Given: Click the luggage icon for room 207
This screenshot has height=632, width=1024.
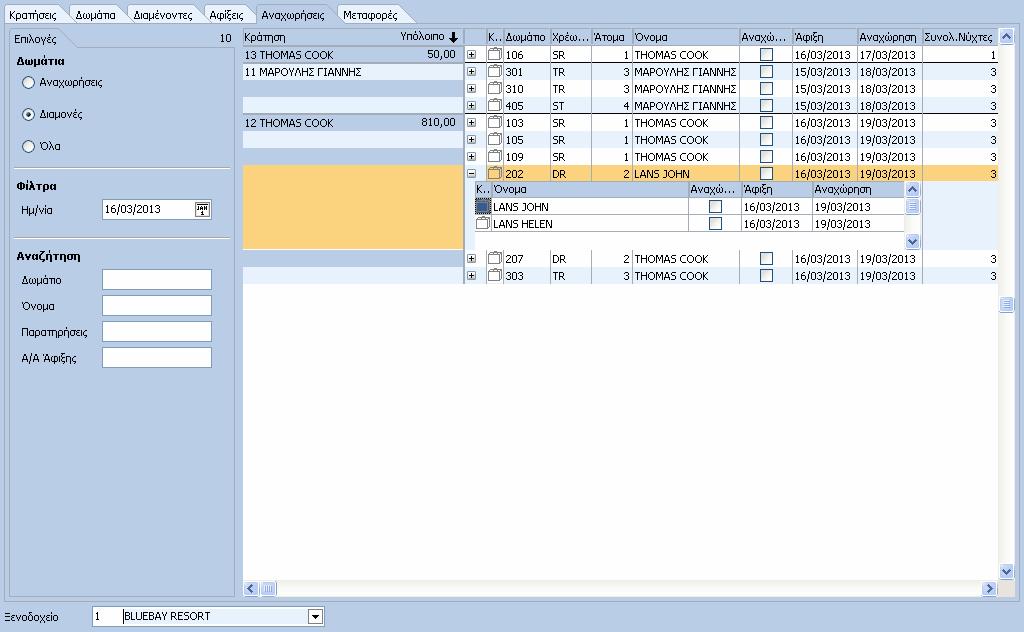Looking at the screenshot, I should [495, 258].
